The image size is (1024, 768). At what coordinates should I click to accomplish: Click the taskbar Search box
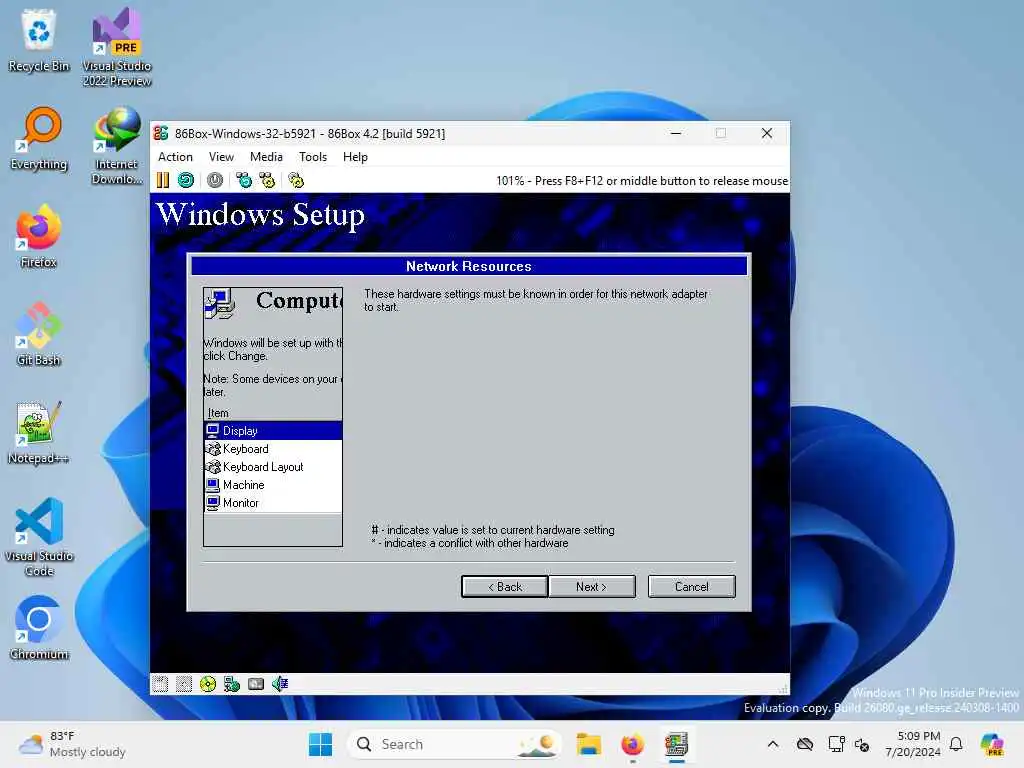(x=455, y=744)
